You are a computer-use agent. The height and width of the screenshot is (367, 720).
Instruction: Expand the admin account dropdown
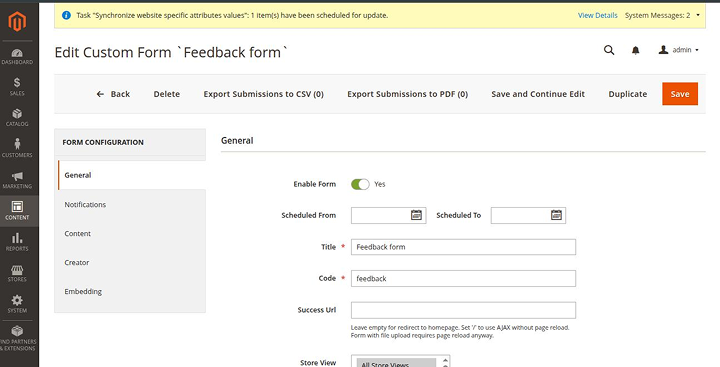[679, 50]
